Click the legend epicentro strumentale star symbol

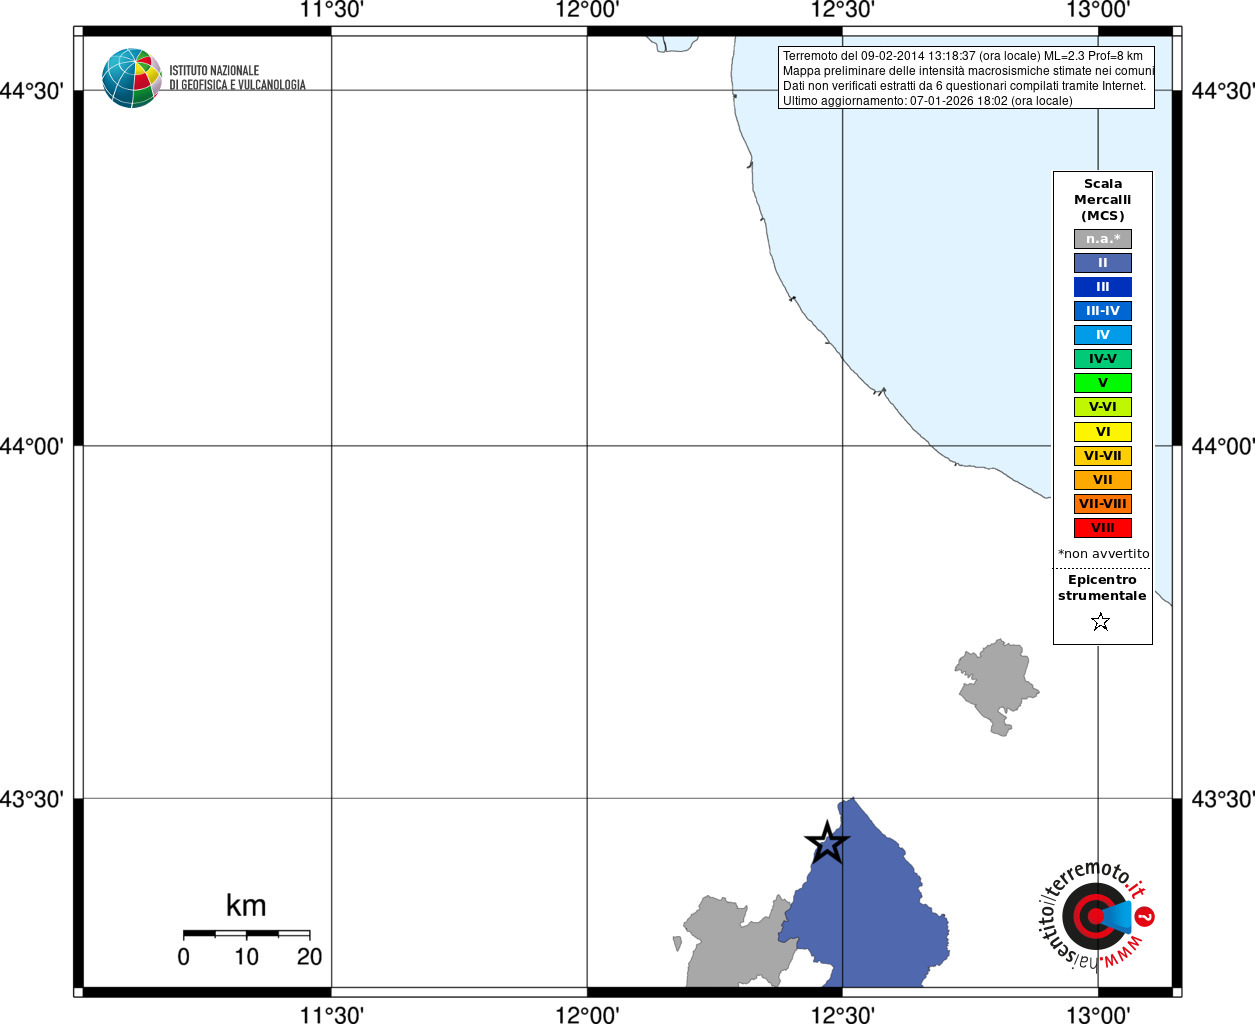tap(1101, 622)
